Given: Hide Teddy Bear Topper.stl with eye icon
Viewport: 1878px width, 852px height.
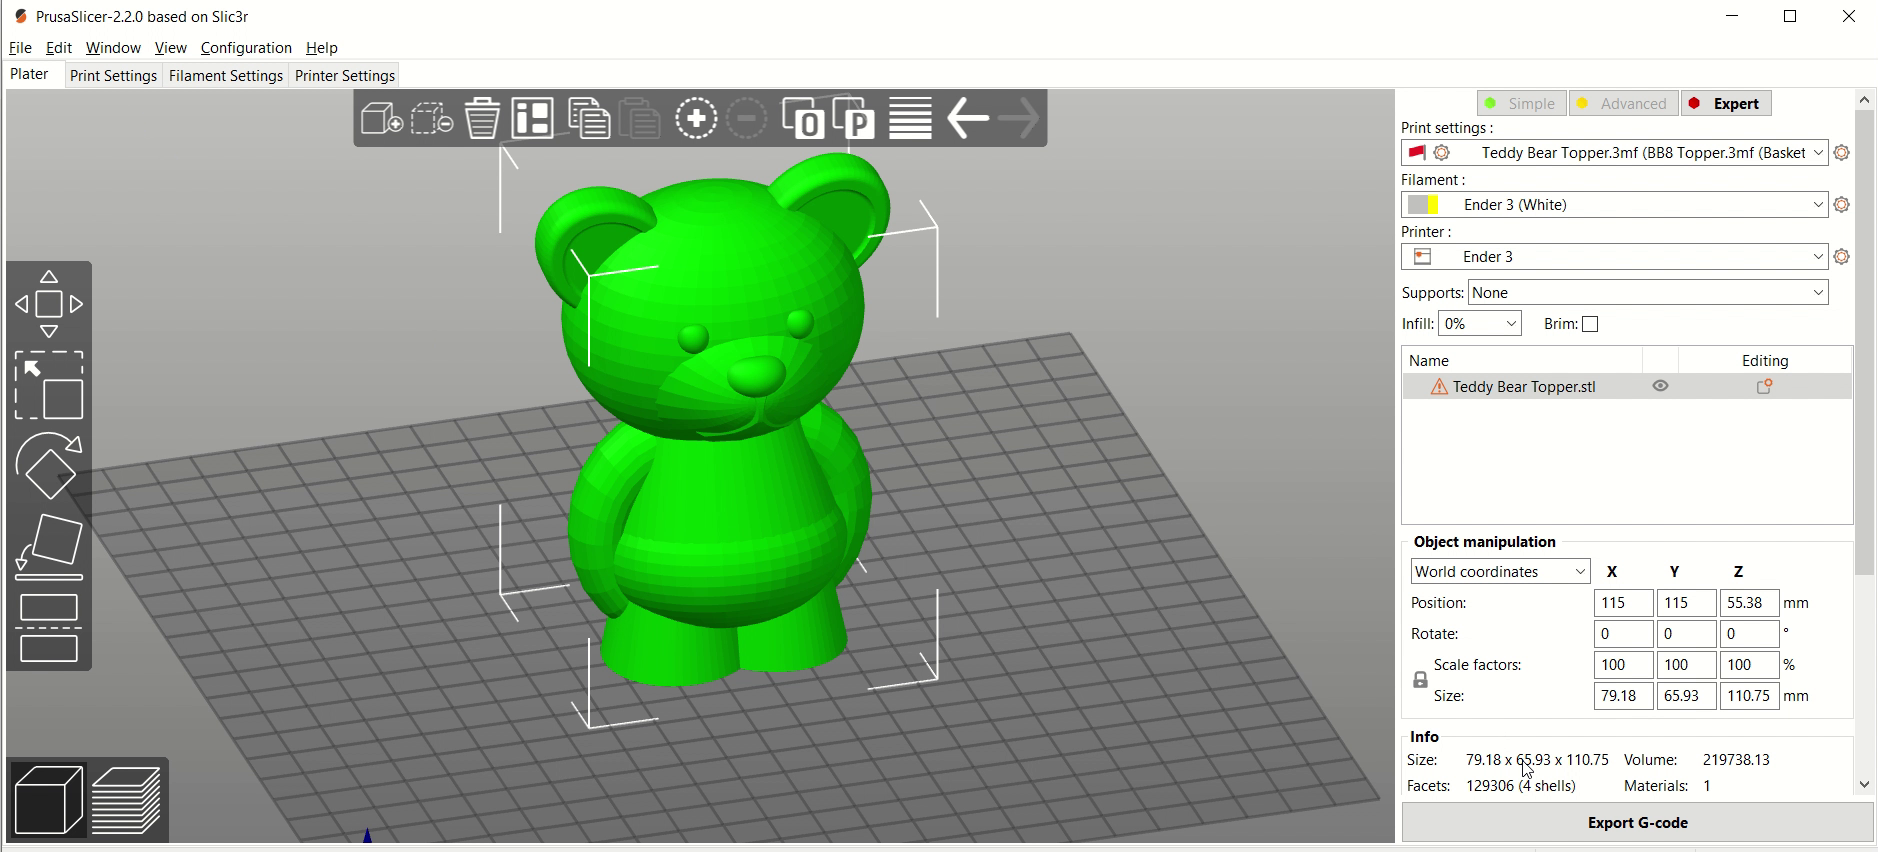Looking at the screenshot, I should (1660, 386).
